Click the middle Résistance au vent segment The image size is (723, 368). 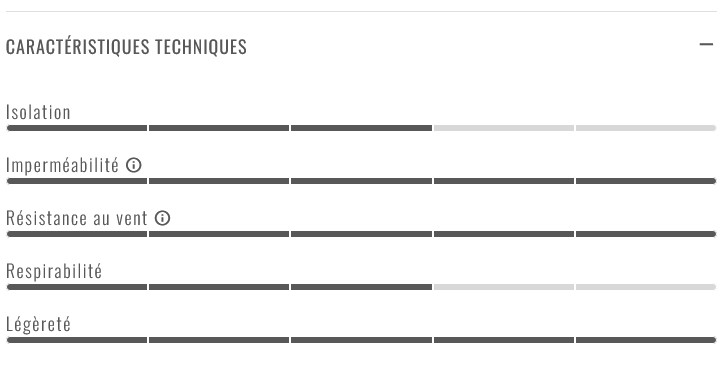coord(362,234)
